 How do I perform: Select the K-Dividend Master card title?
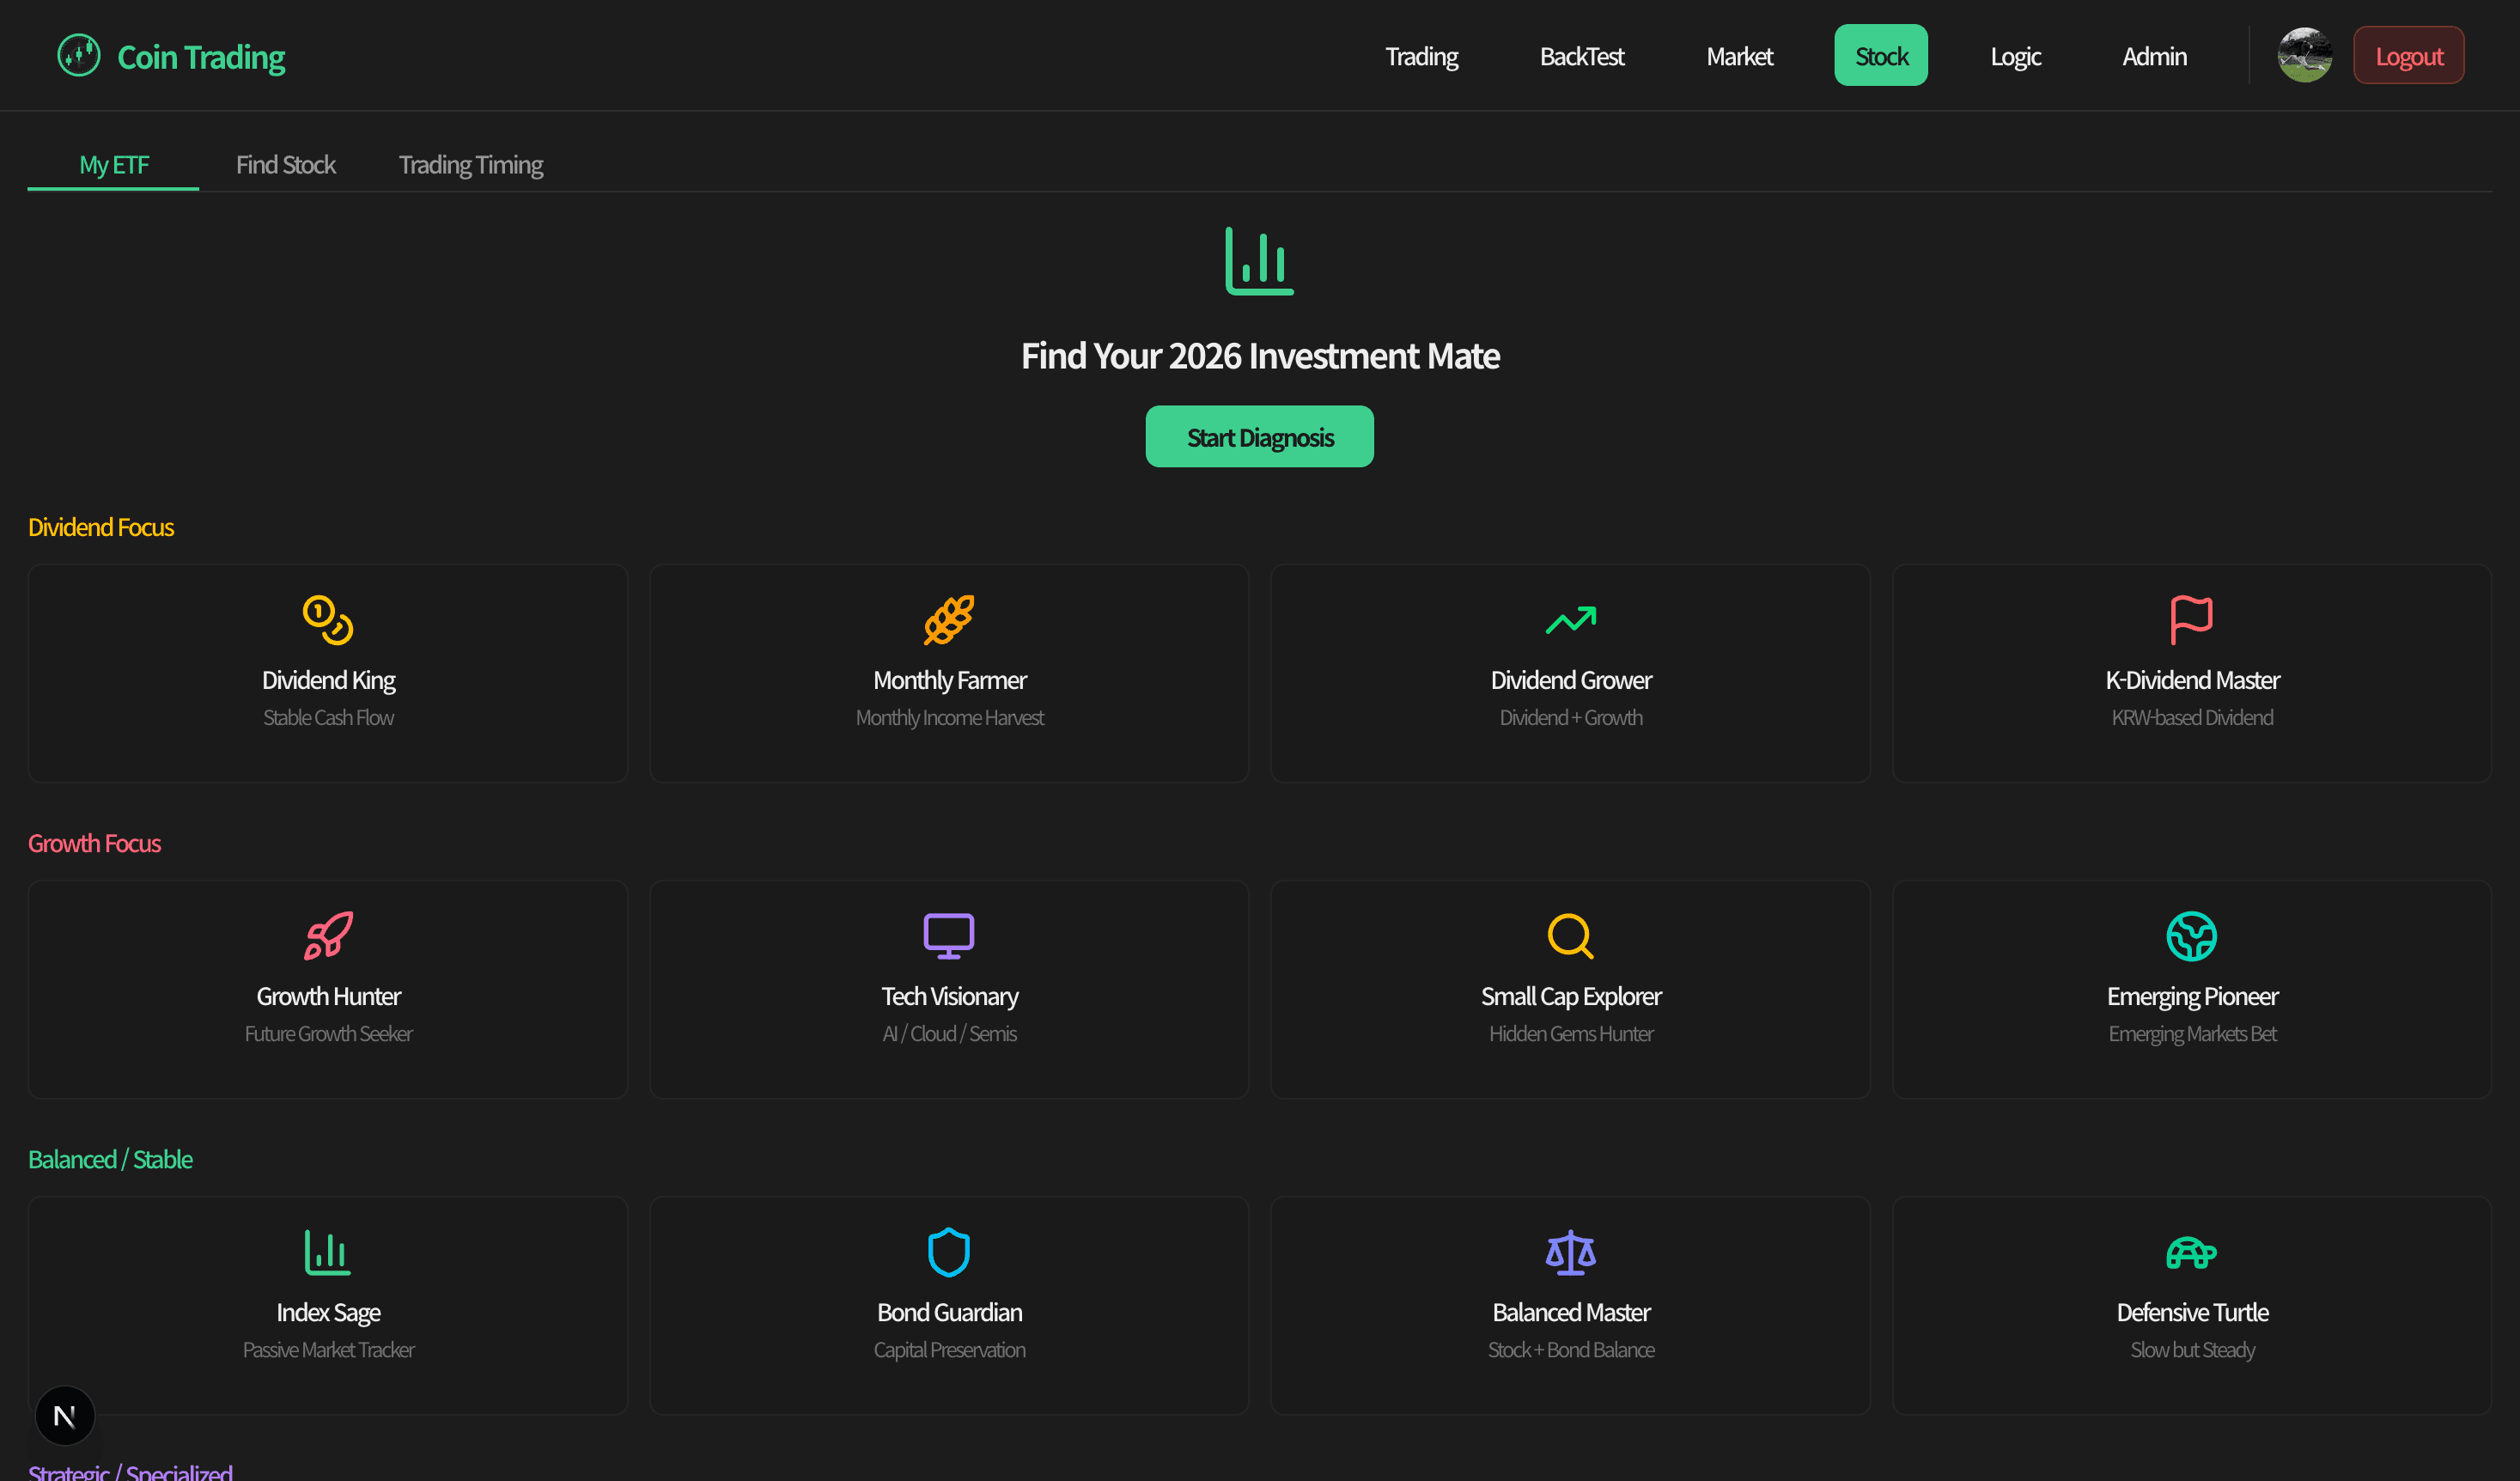pyautogui.click(x=2191, y=680)
